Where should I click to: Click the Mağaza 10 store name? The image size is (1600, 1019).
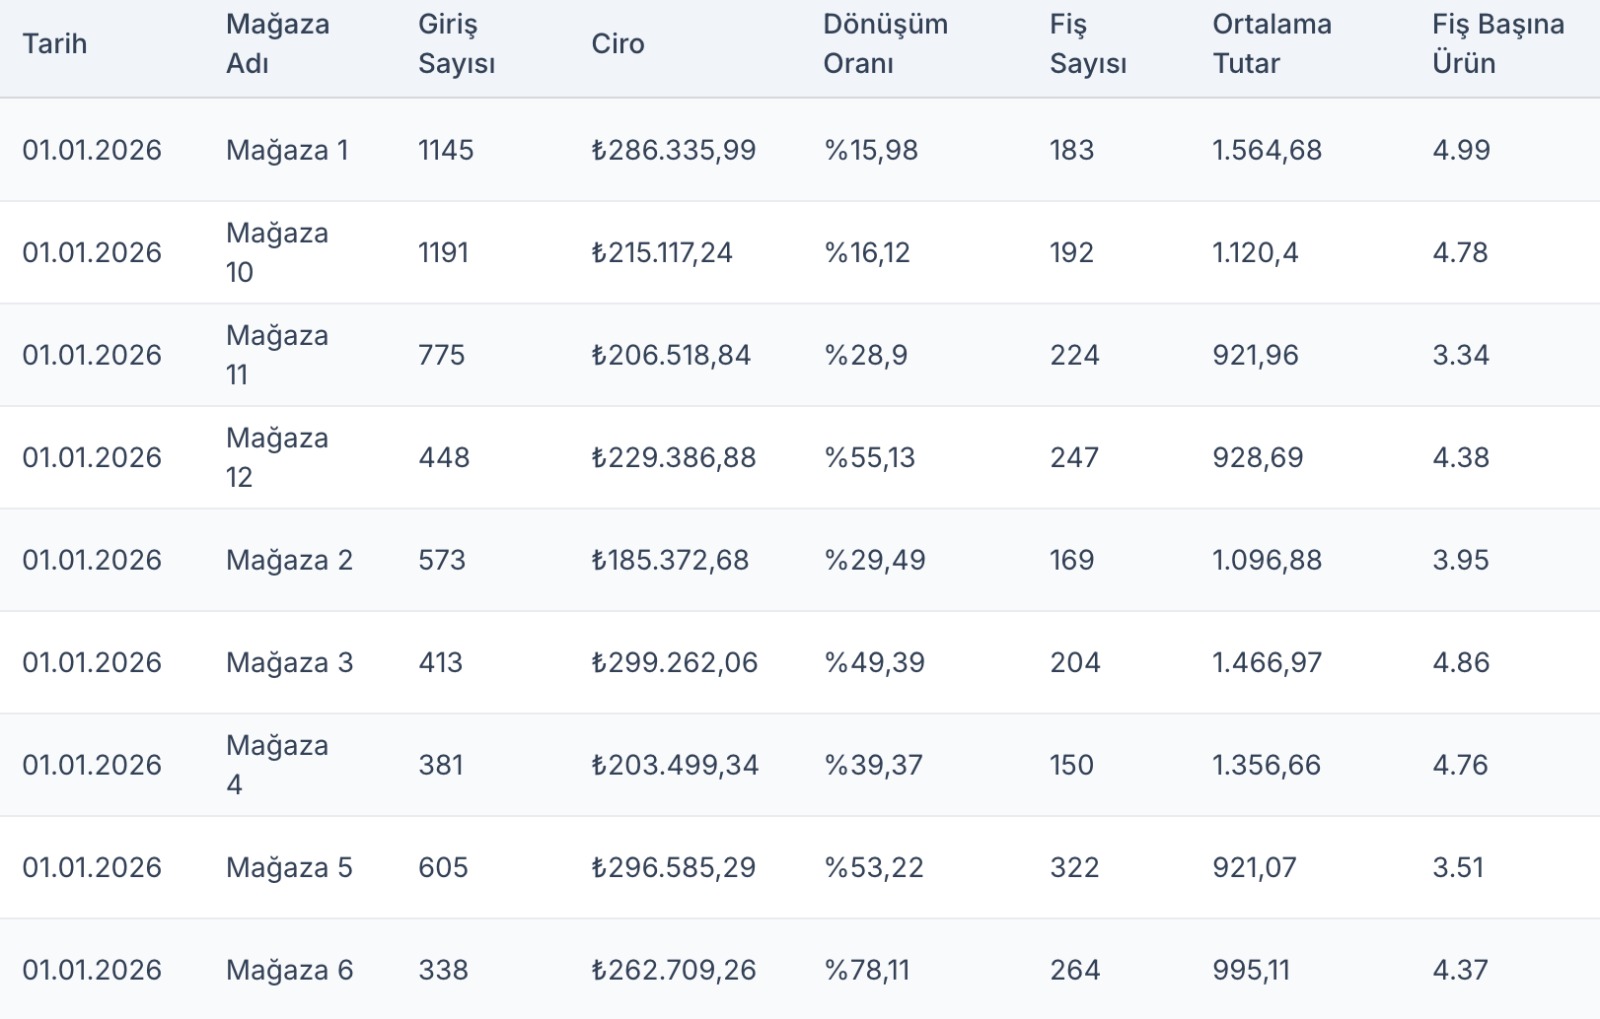276,252
